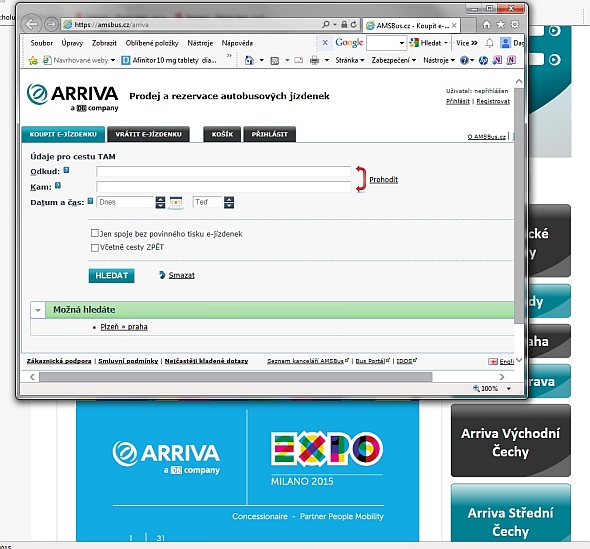This screenshot has height=549, width=590.
Task: Click the Smazat link
Action: [181, 275]
